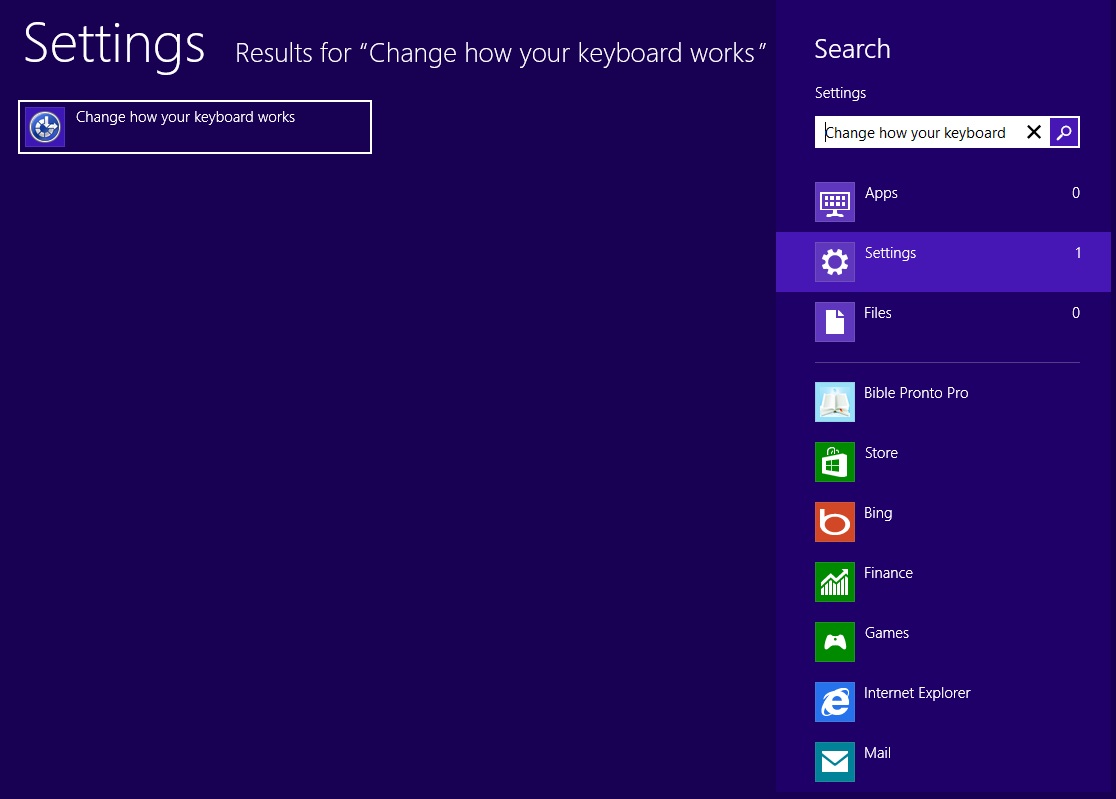Select the Settings category result count
The width and height of the screenshot is (1116, 799).
(x=1078, y=253)
